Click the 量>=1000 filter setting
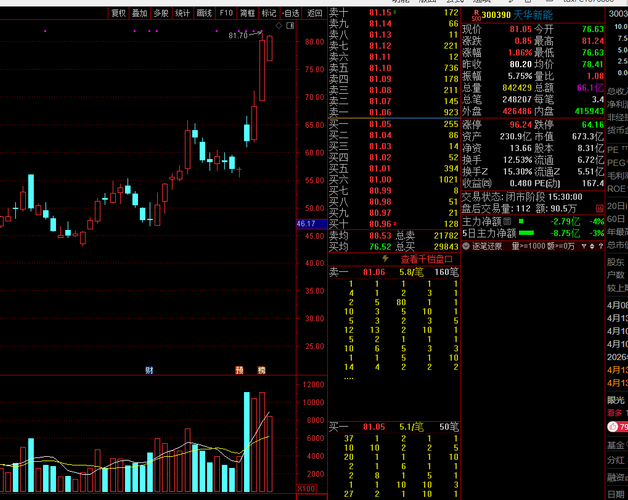Viewport: 628px width, 500px height. (529, 246)
